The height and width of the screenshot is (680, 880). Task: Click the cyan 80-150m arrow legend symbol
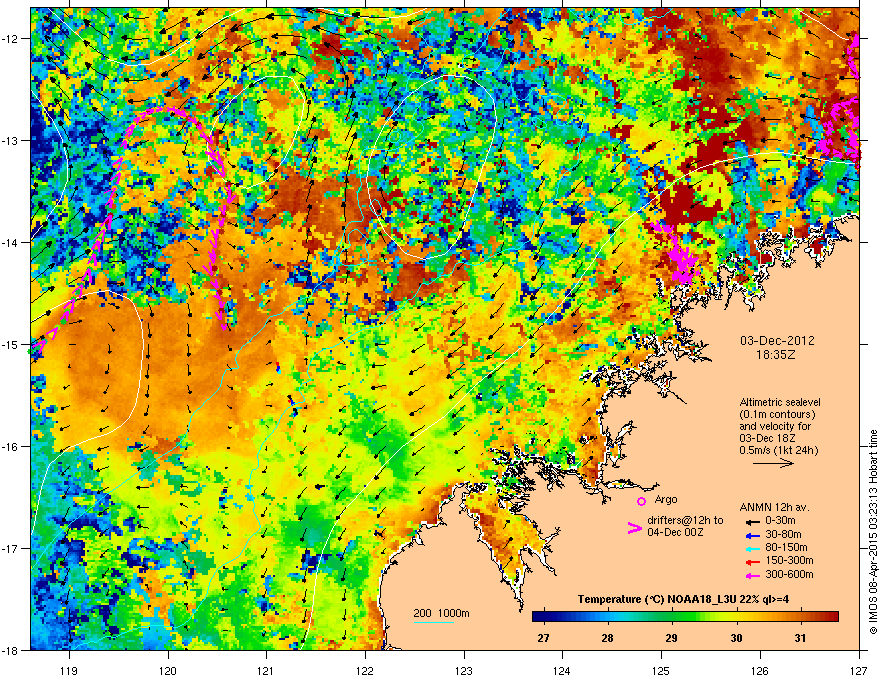753,548
